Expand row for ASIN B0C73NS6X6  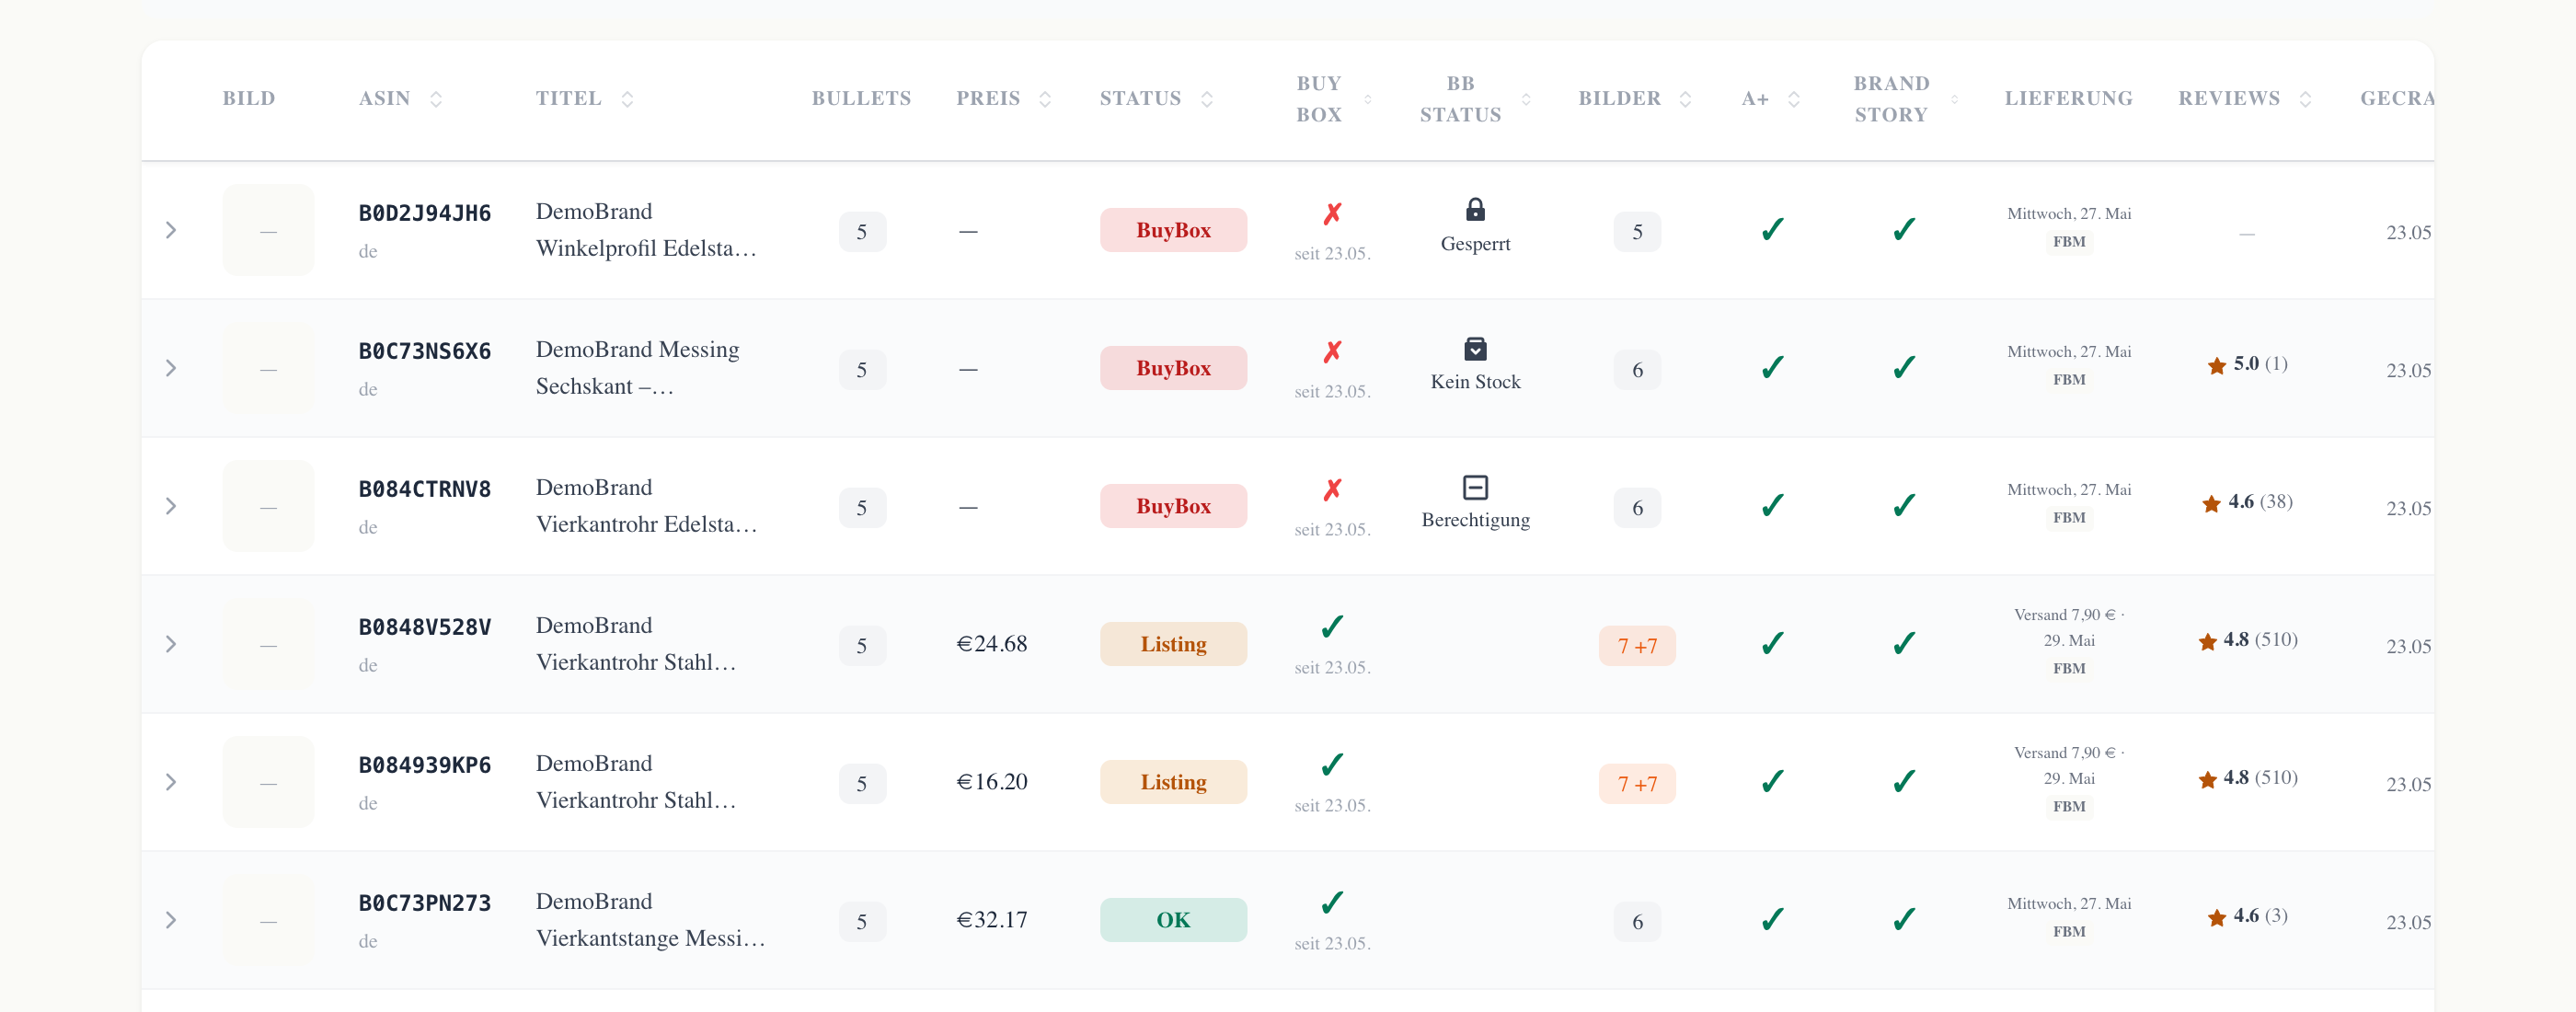pos(171,368)
